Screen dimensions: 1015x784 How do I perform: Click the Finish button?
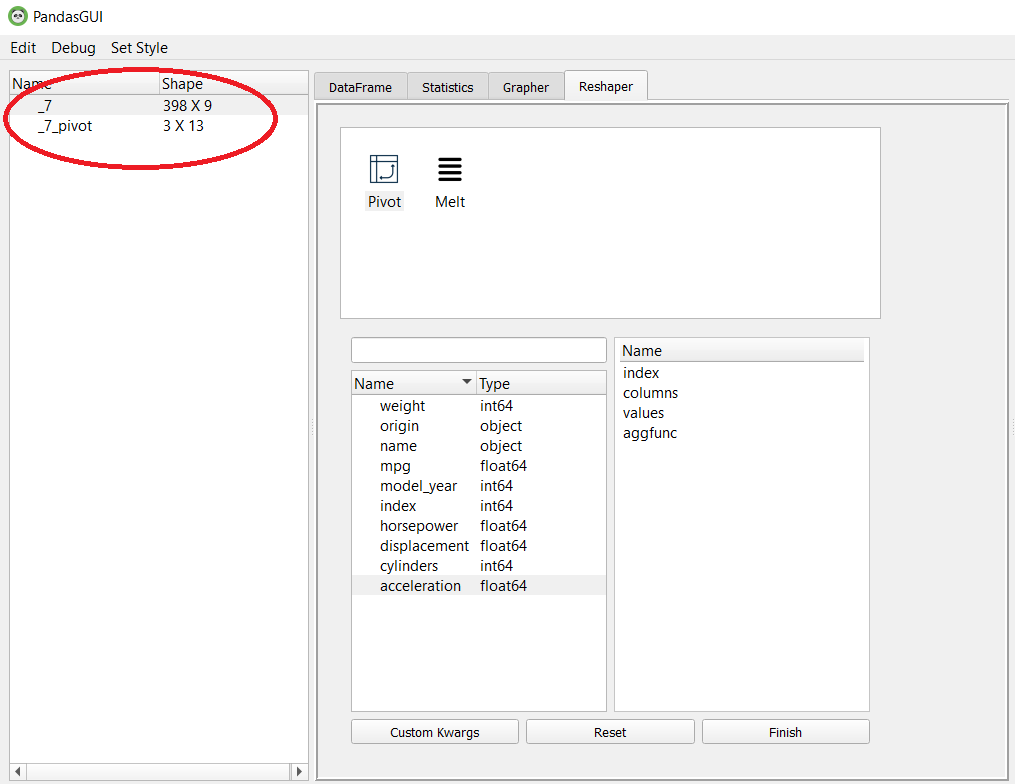(x=785, y=732)
